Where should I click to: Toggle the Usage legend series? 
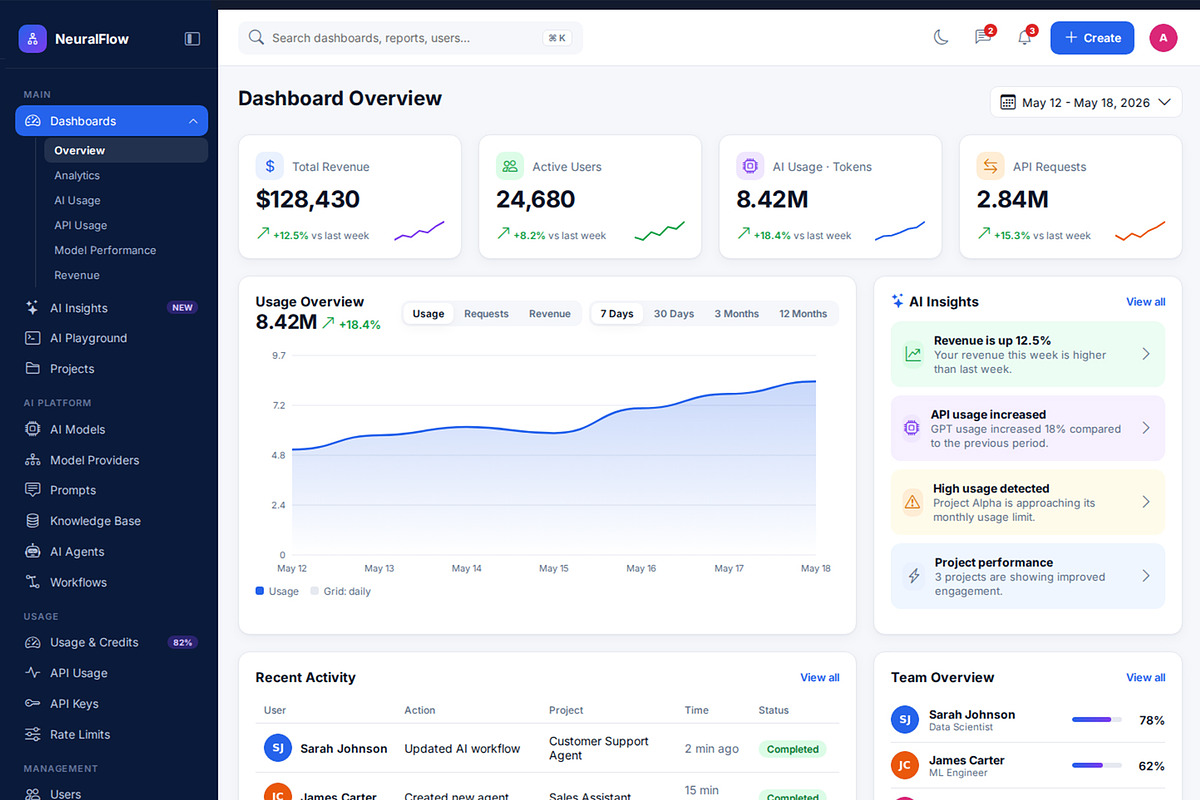[278, 591]
